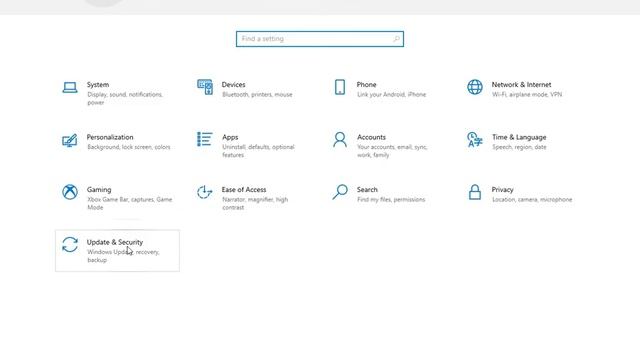Click 'Display, sound, notifications, power' text
Viewport: 640px width, 360px height.
pyautogui.click(x=125, y=98)
